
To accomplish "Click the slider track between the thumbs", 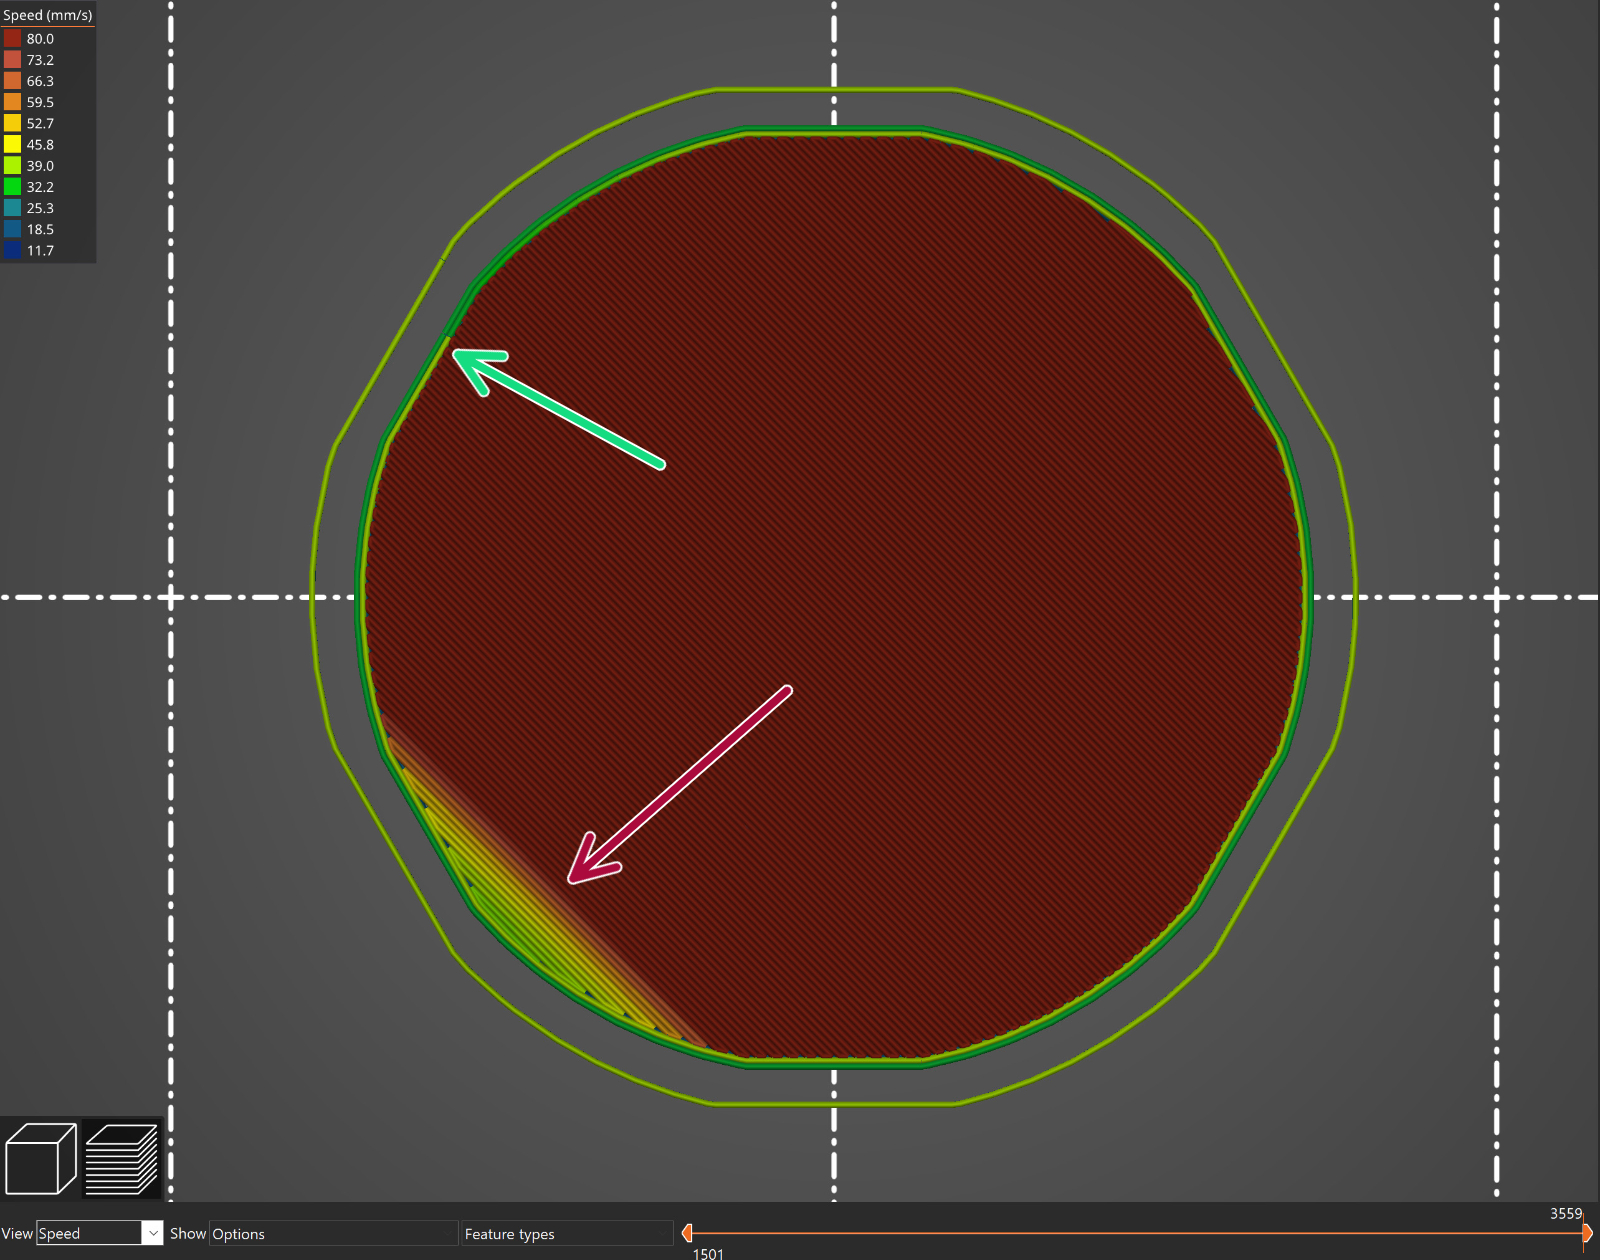I will (x=1137, y=1233).
